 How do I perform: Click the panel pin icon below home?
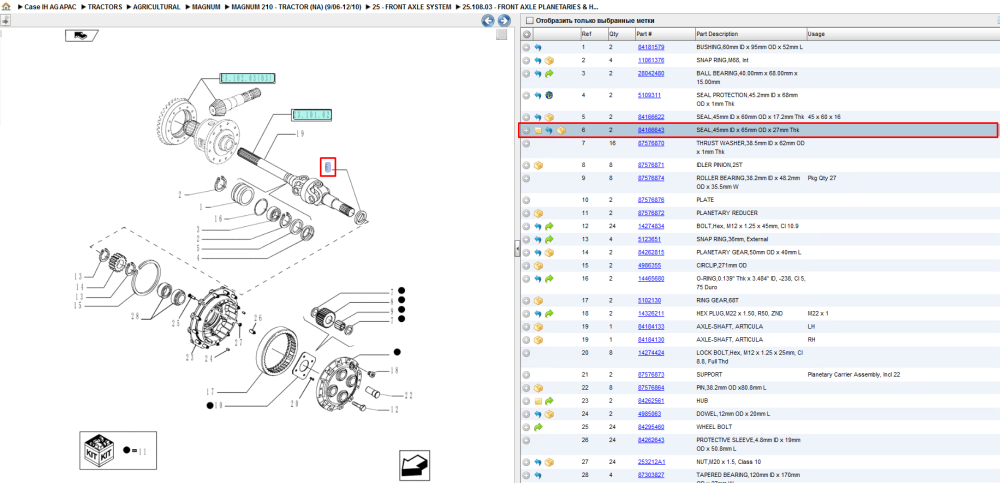tap(5, 20)
